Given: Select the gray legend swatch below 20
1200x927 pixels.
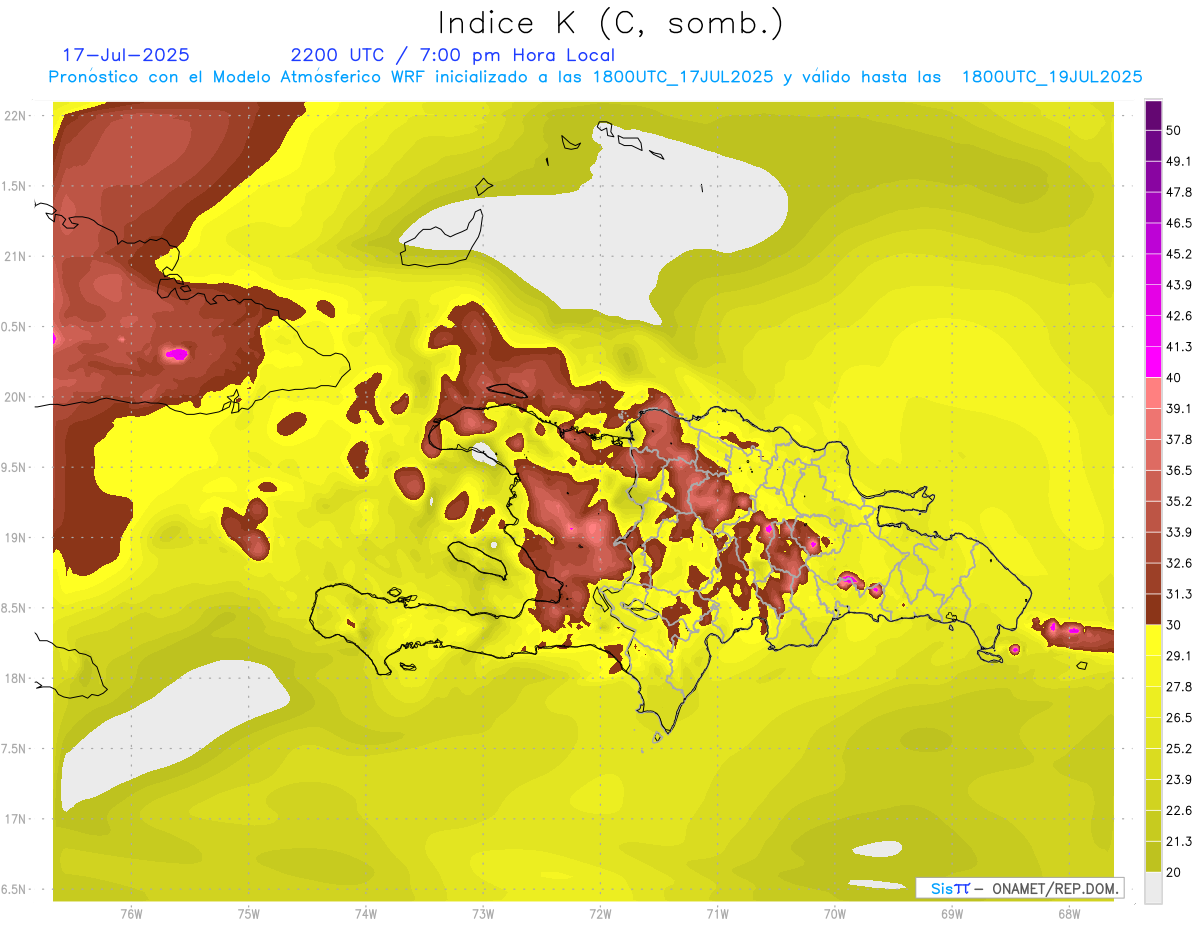Looking at the screenshot, I should click(1154, 888).
